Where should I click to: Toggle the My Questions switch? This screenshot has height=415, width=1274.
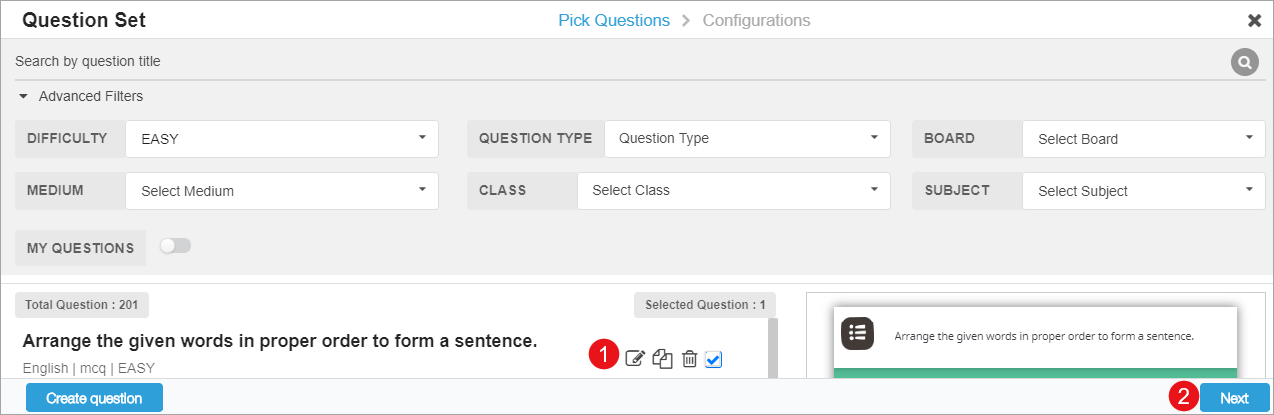(175, 246)
